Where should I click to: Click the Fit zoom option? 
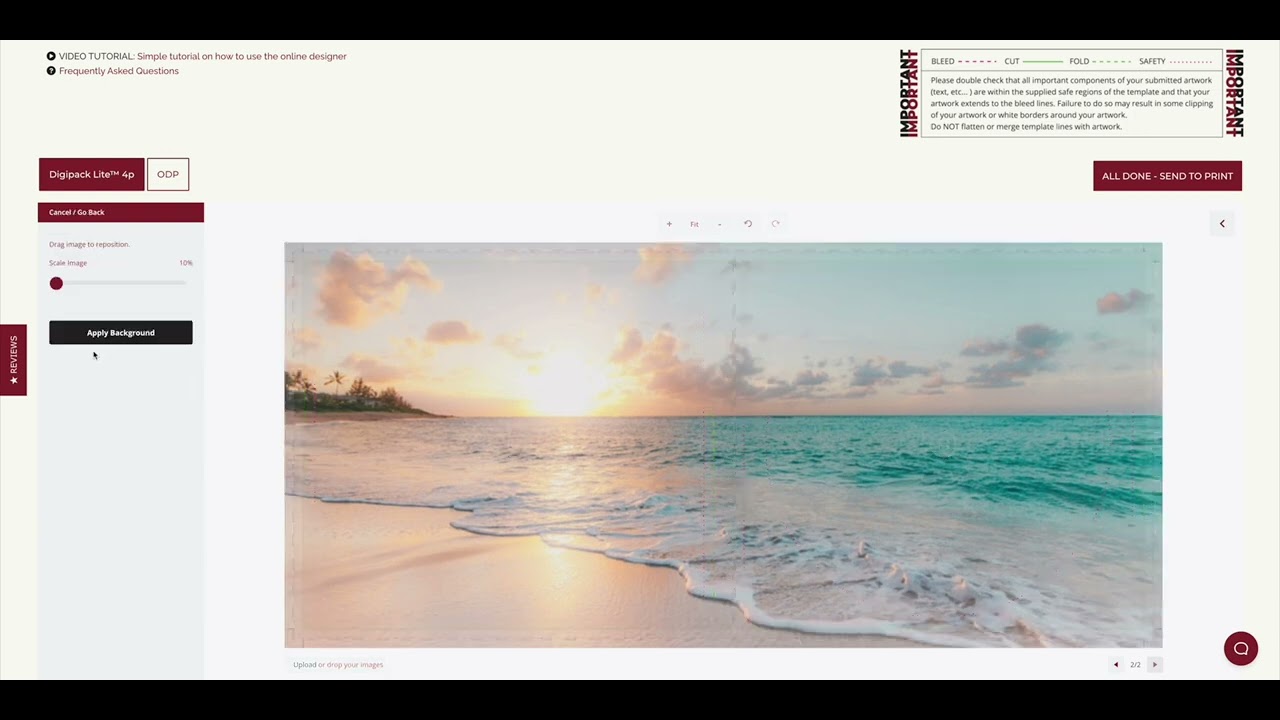694,224
